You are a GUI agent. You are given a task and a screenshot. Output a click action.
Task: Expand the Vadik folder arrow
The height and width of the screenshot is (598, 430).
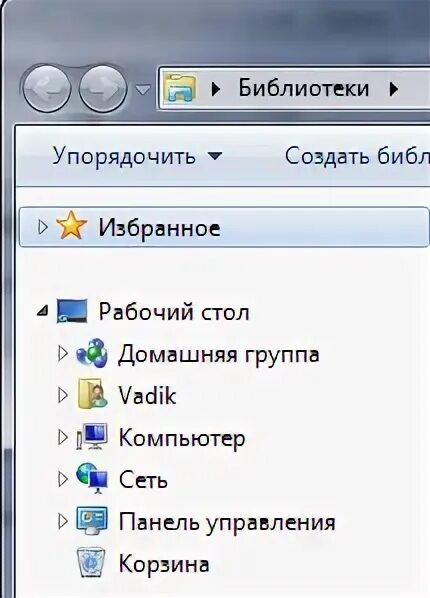coord(63,395)
